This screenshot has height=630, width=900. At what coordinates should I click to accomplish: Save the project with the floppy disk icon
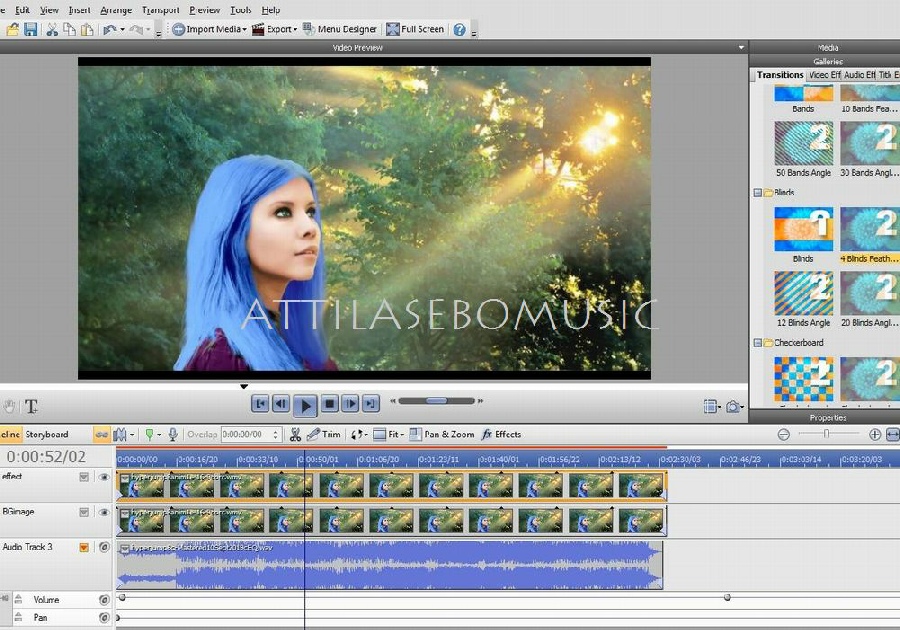pos(30,29)
